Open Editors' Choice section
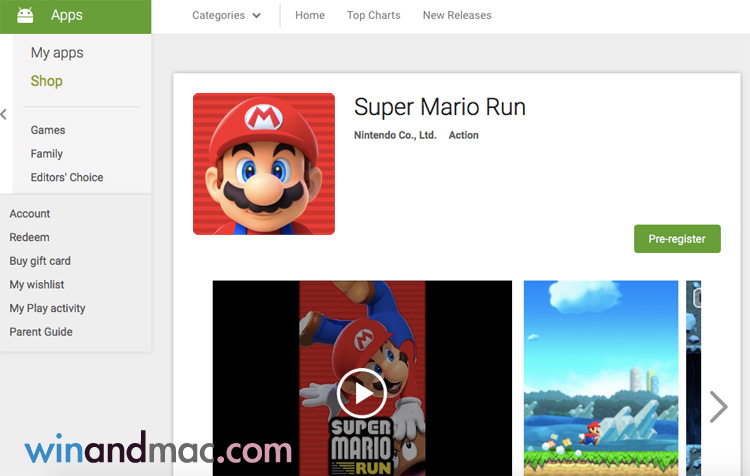Image resolution: width=750 pixels, height=476 pixels. point(67,178)
